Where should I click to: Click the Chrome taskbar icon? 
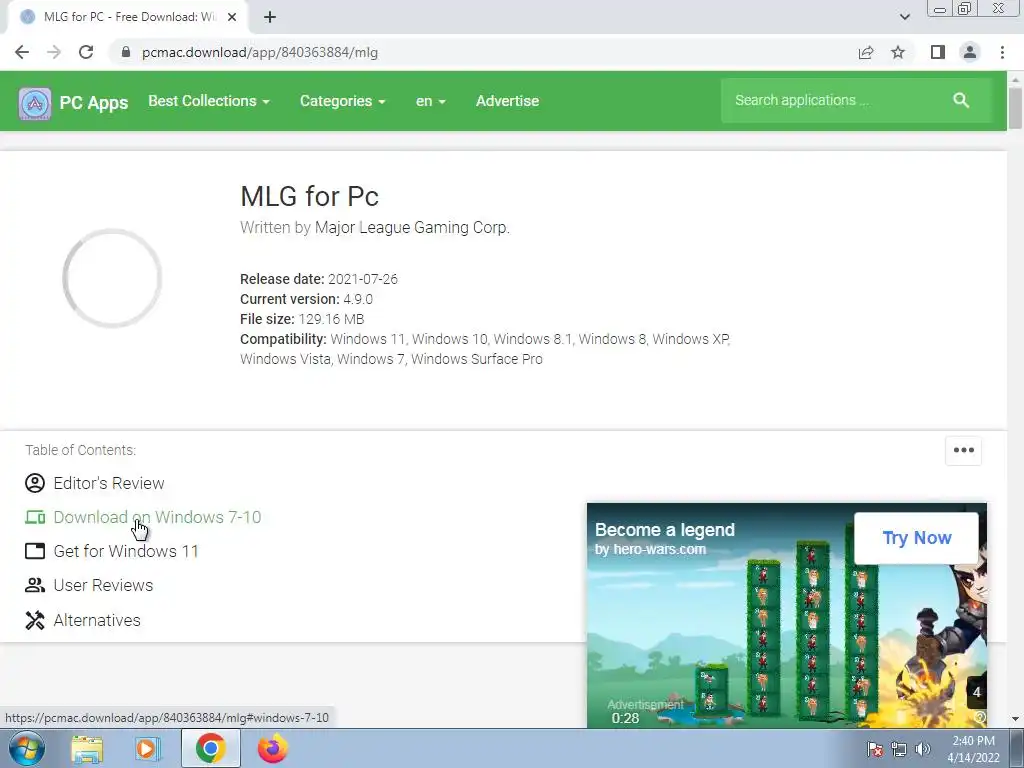210,748
